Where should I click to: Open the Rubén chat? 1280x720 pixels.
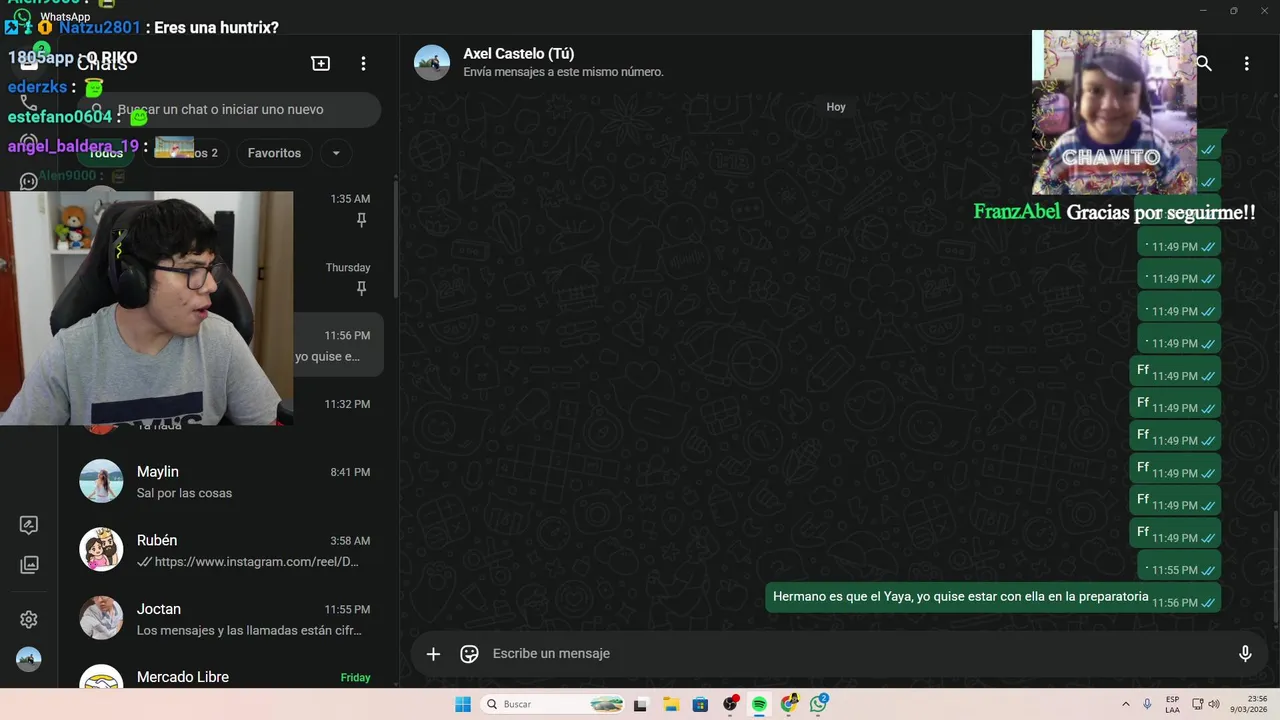click(226, 550)
